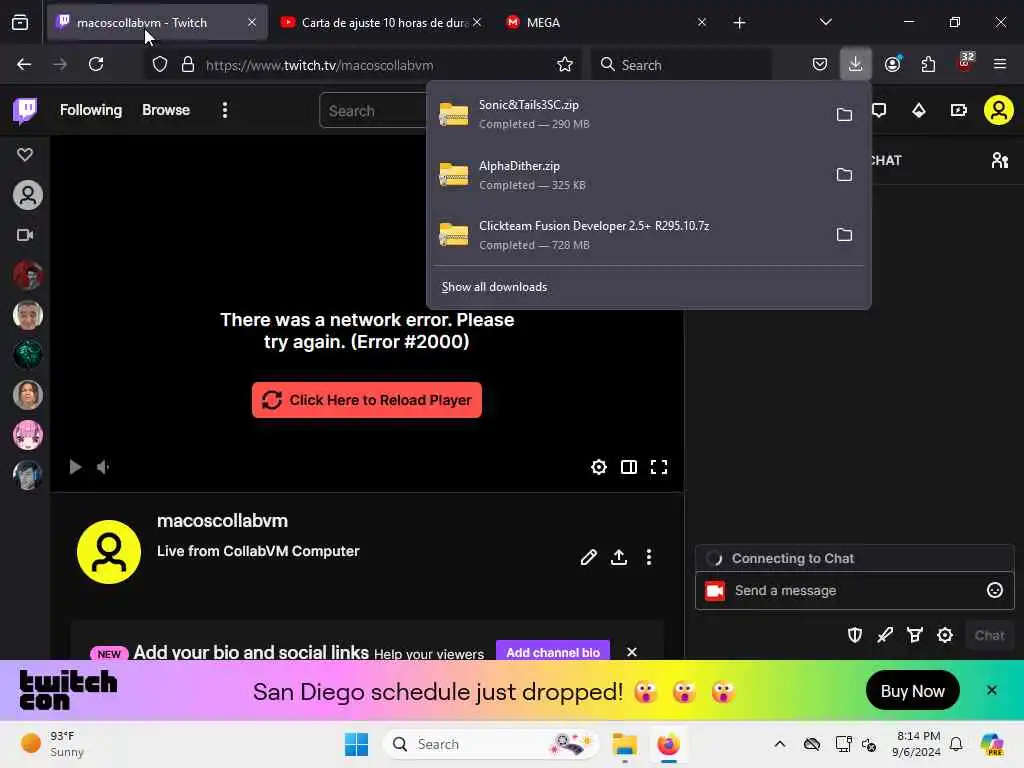
Task: Show Clickteam Fusion Developer file in folder
Action: 844,234
